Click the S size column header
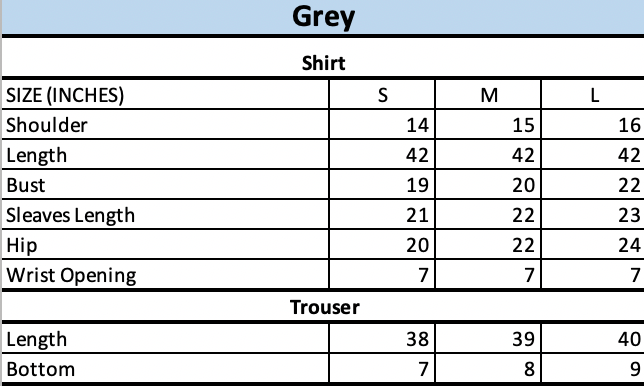 [x=382, y=95]
